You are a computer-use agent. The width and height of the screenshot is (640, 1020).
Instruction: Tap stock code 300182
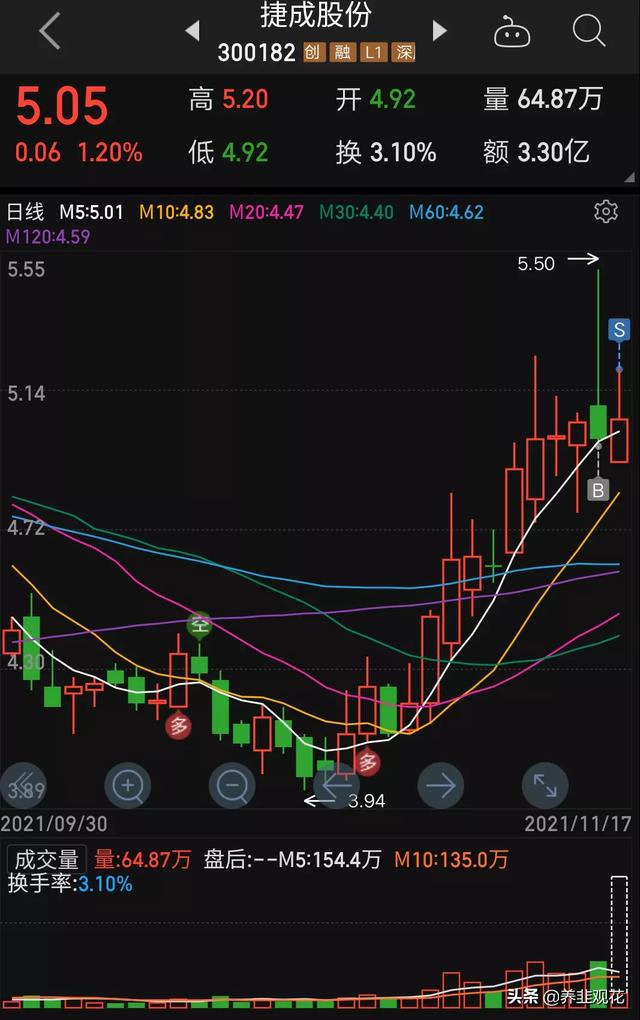point(256,52)
